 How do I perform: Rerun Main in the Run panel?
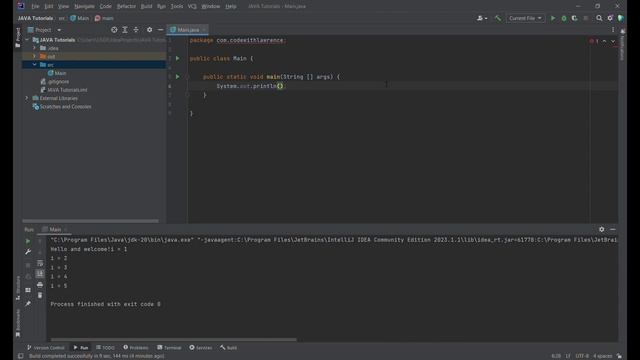(28, 241)
